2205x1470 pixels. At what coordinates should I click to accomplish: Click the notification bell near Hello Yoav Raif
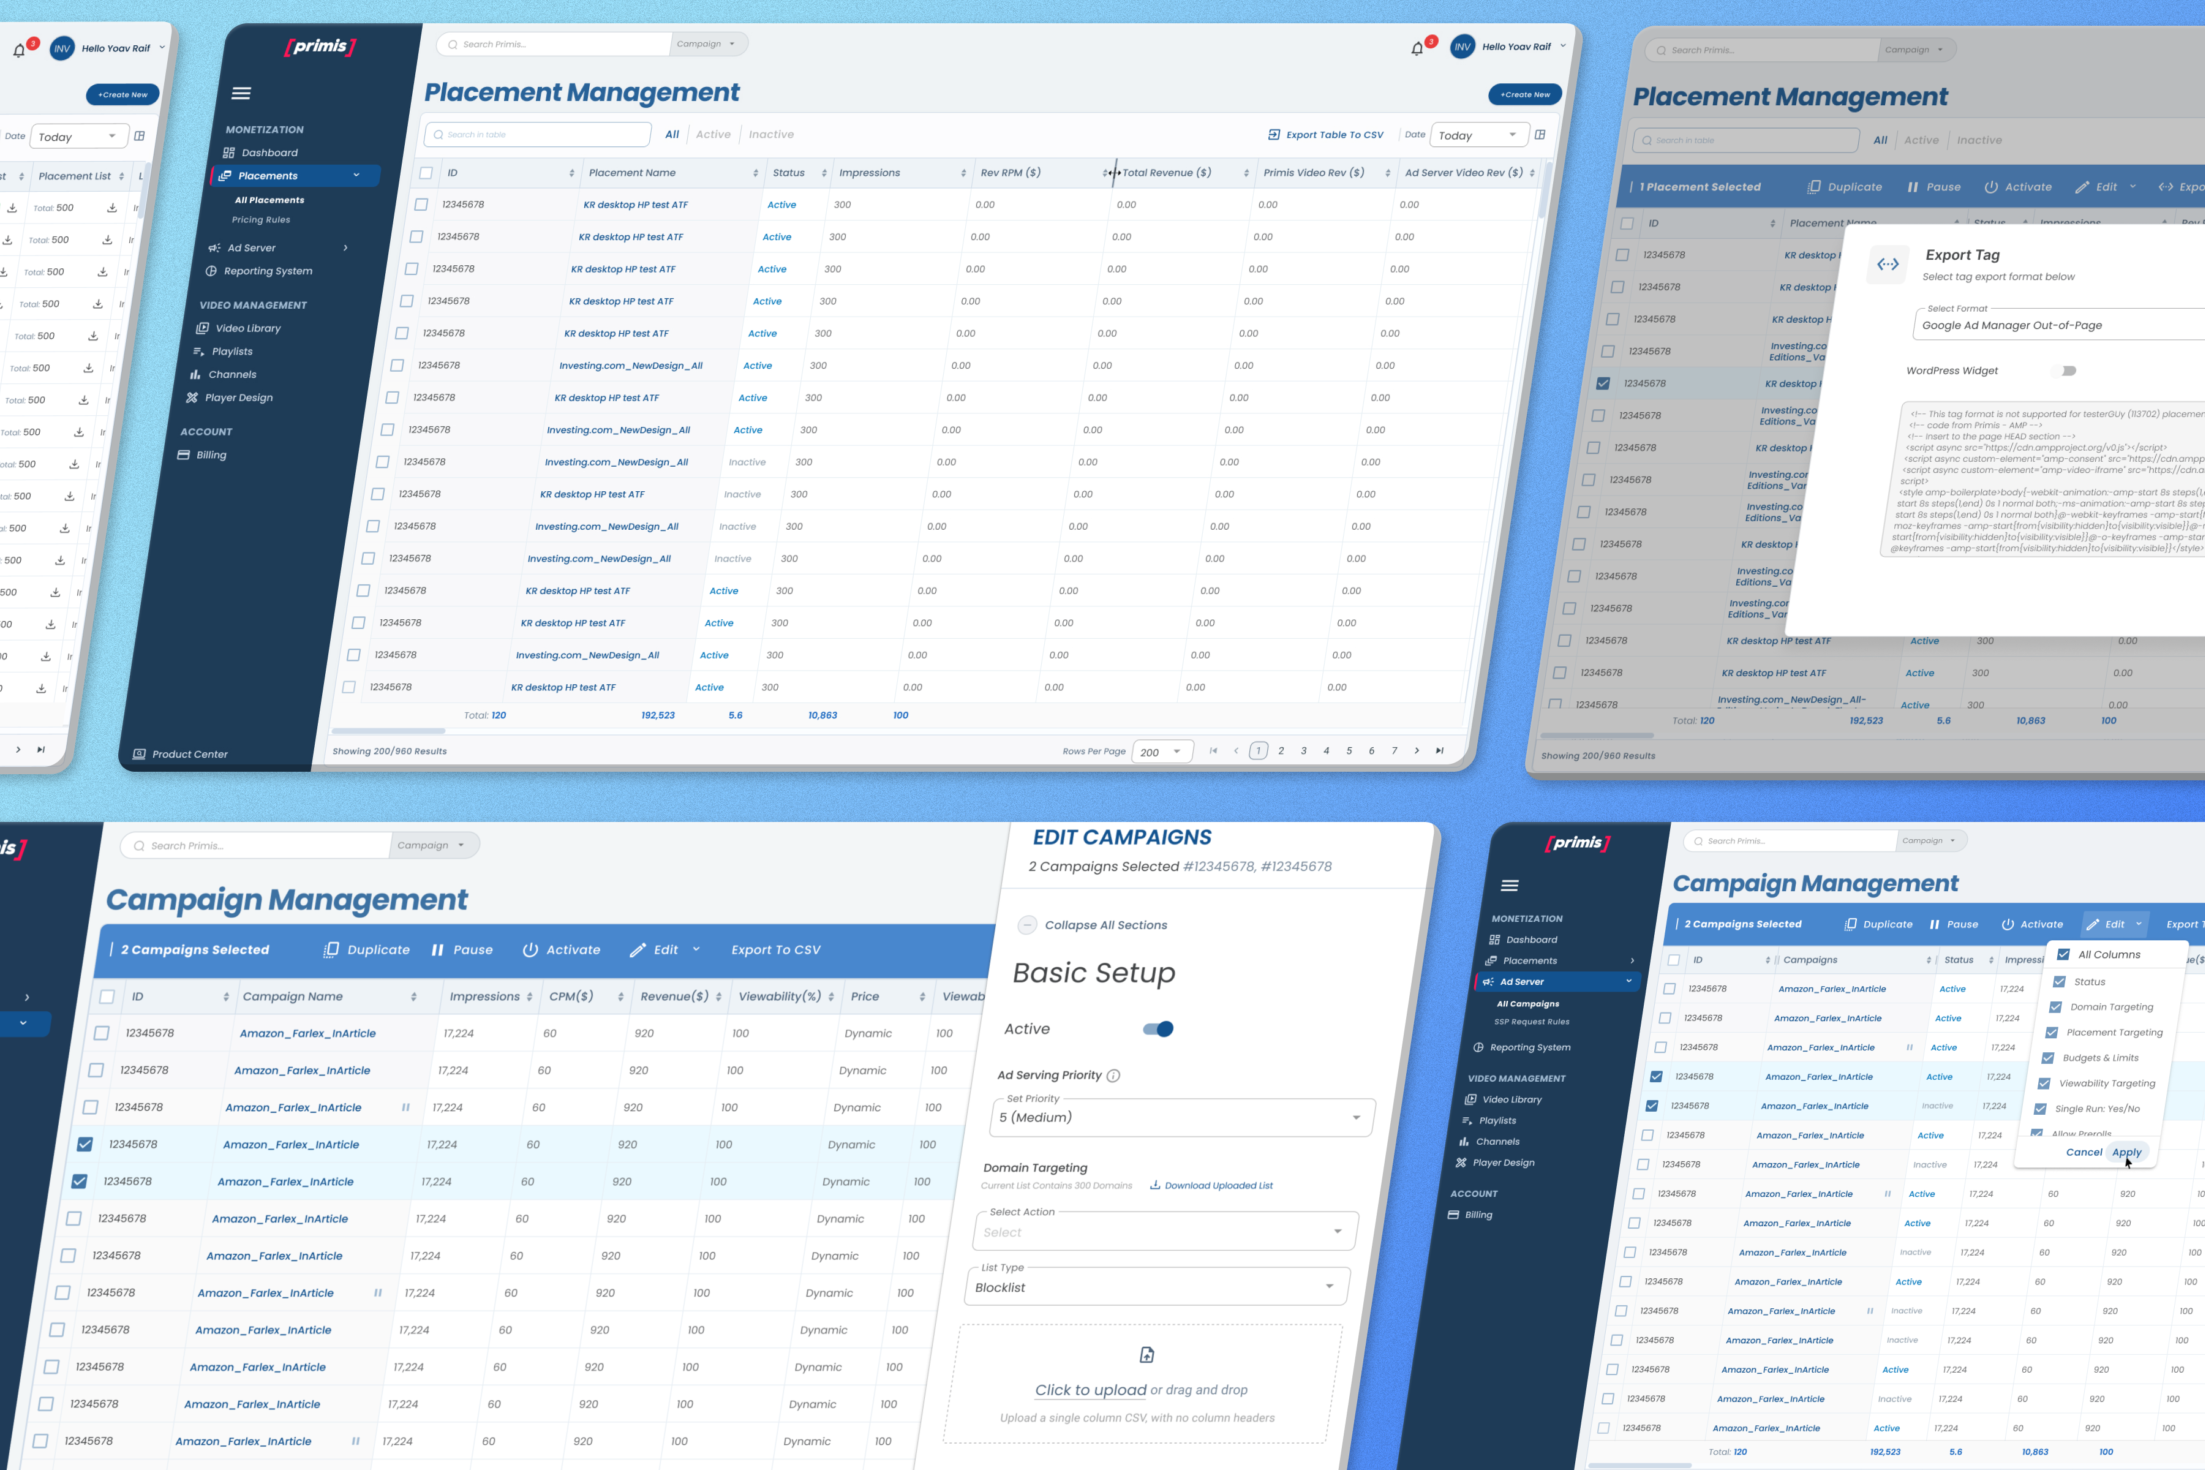pyautogui.click(x=1416, y=48)
